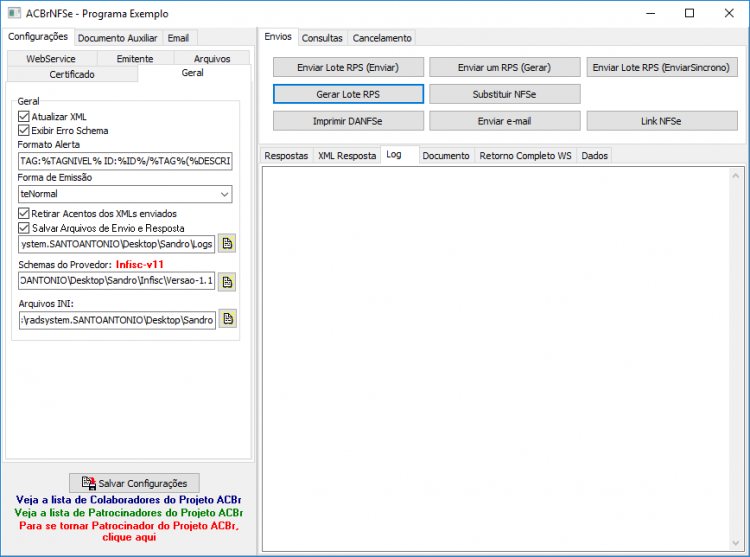Switch to the Consultas tab

tap(322, 38)
